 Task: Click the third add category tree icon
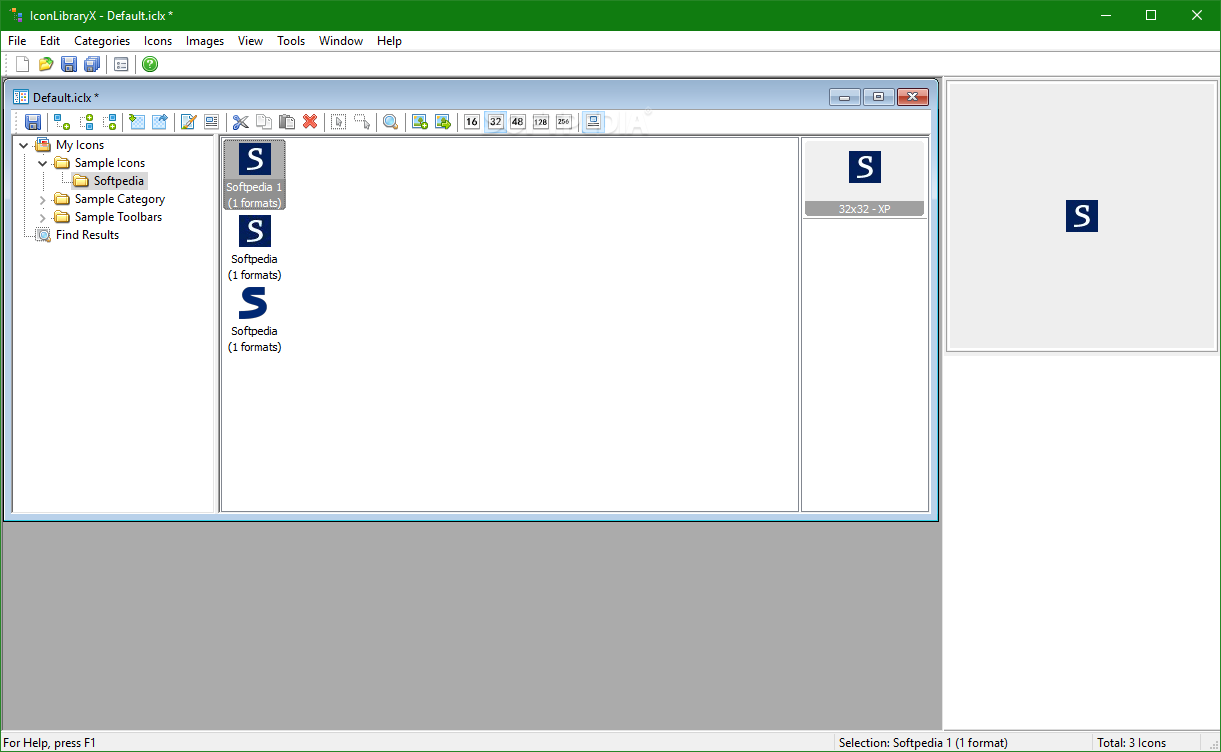110,122
